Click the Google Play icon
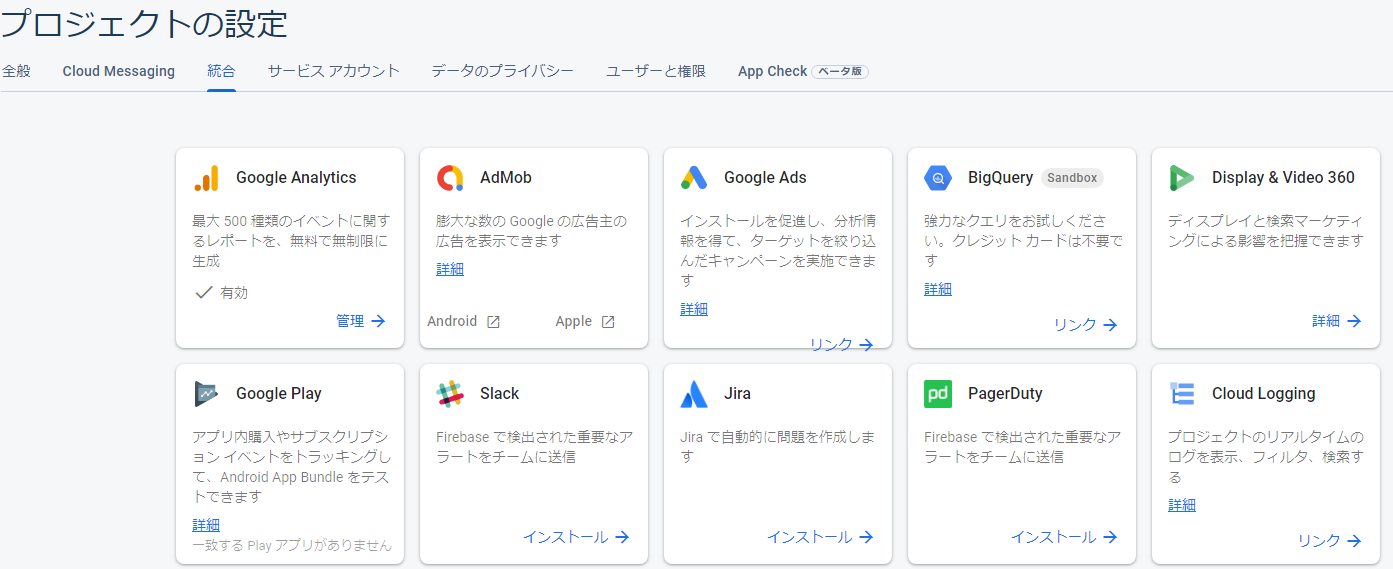Viewport: 1393px width, 569px height. 206,394
